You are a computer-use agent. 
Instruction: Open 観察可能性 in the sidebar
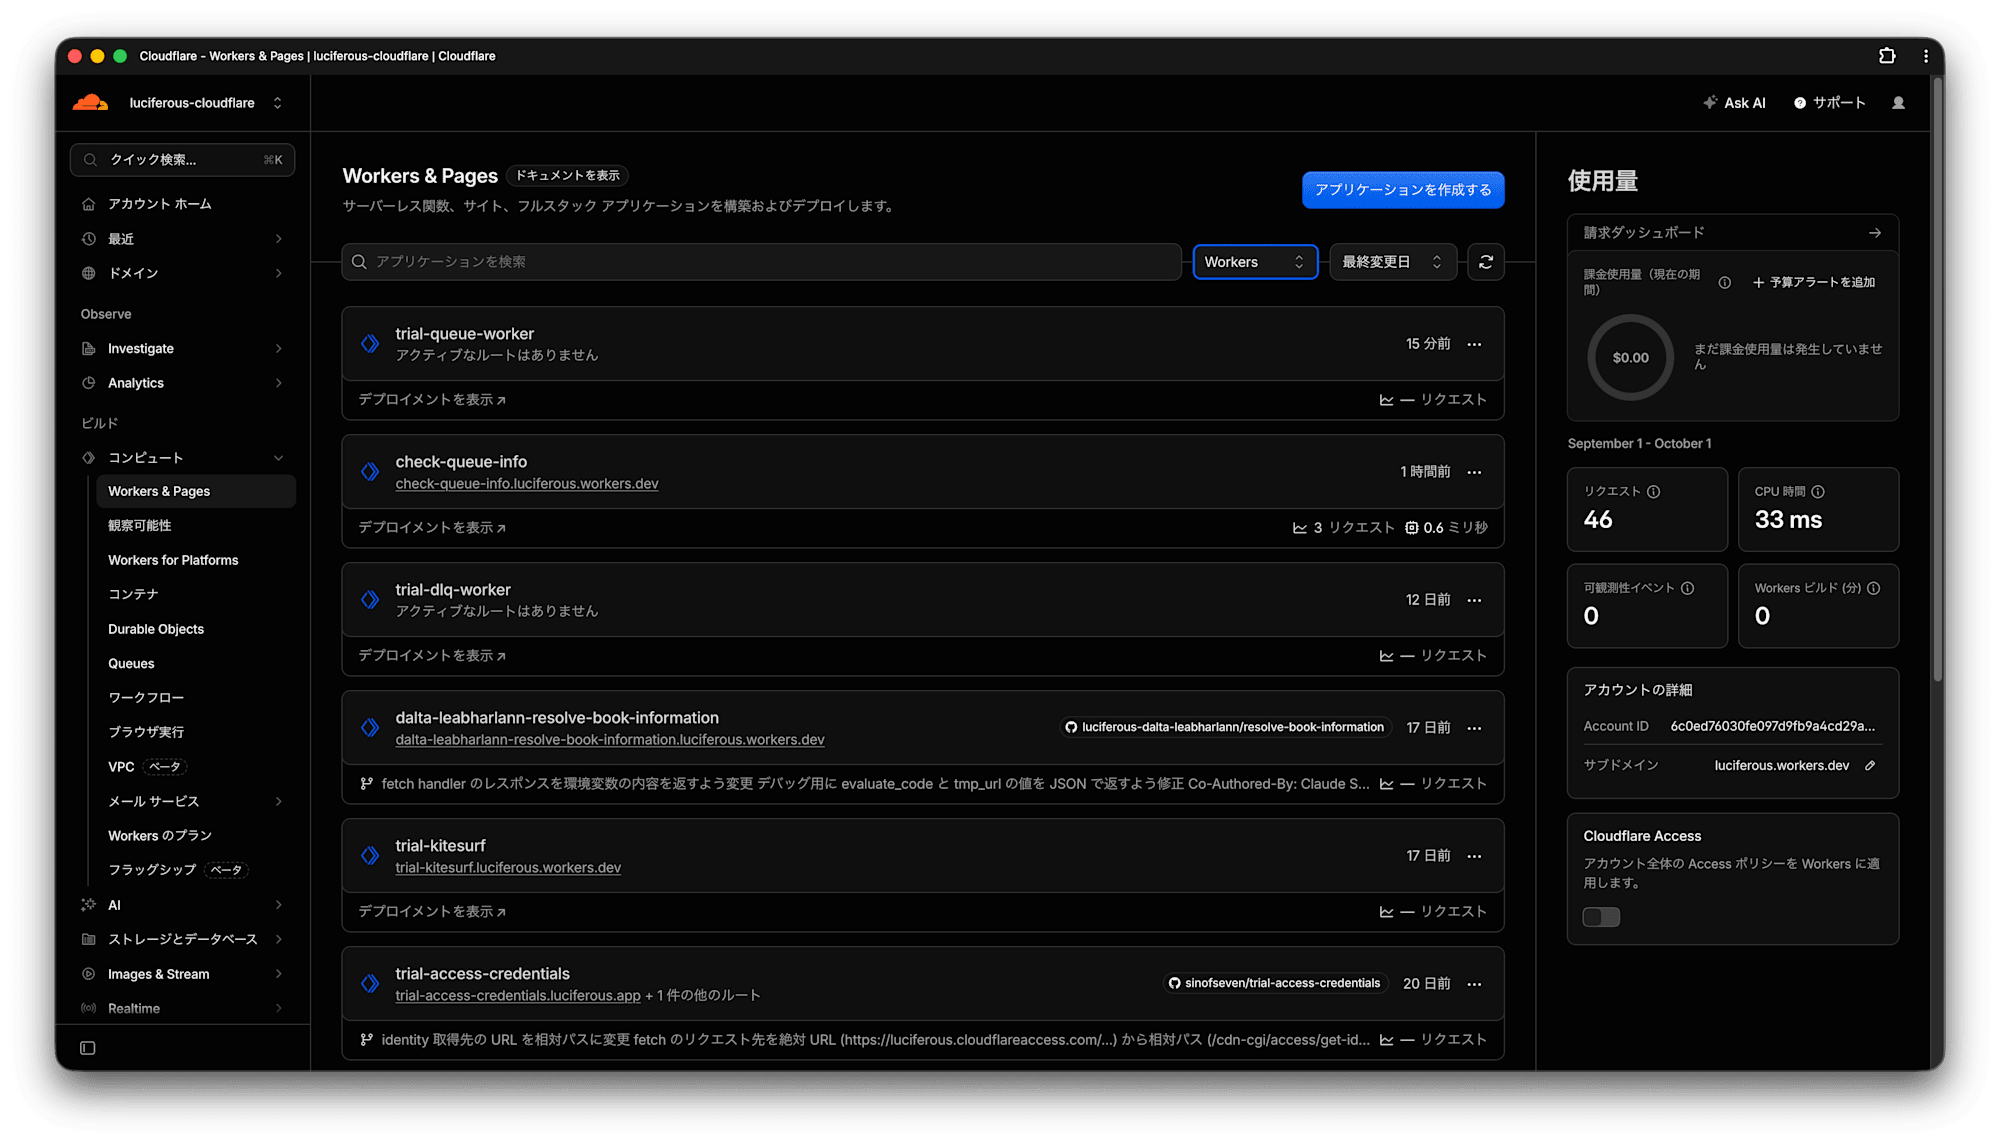[x=139, y=526]
